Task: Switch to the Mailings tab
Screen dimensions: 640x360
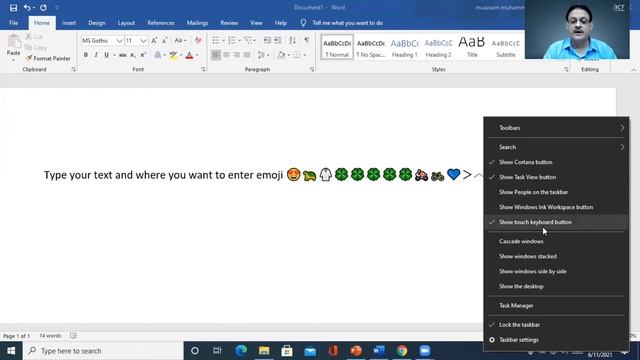Action: click(x=198, y=23)
